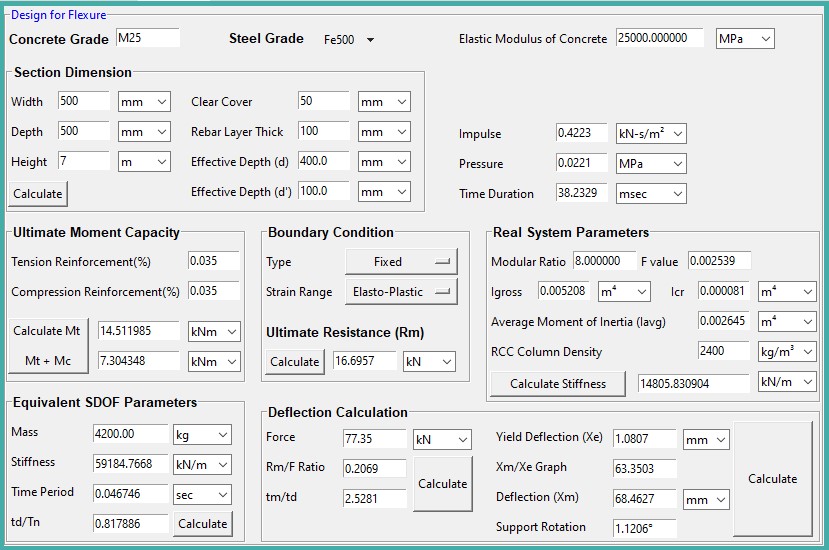Open Ultimate Resistance kN unit dropdown

(x=429, y=362)
